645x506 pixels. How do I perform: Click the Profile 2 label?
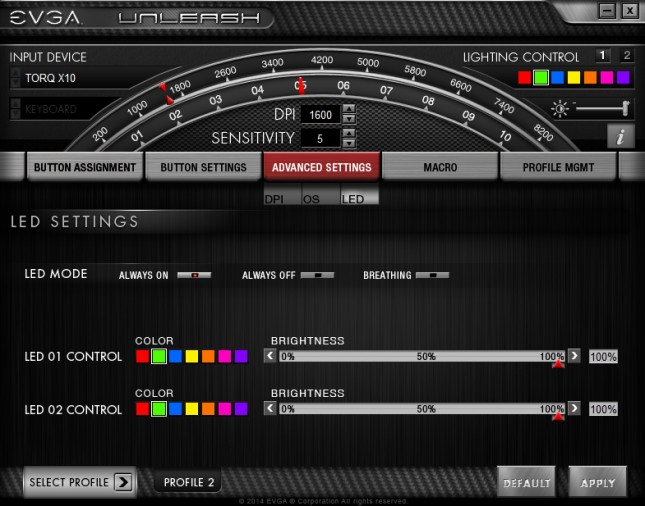[189, 482]
